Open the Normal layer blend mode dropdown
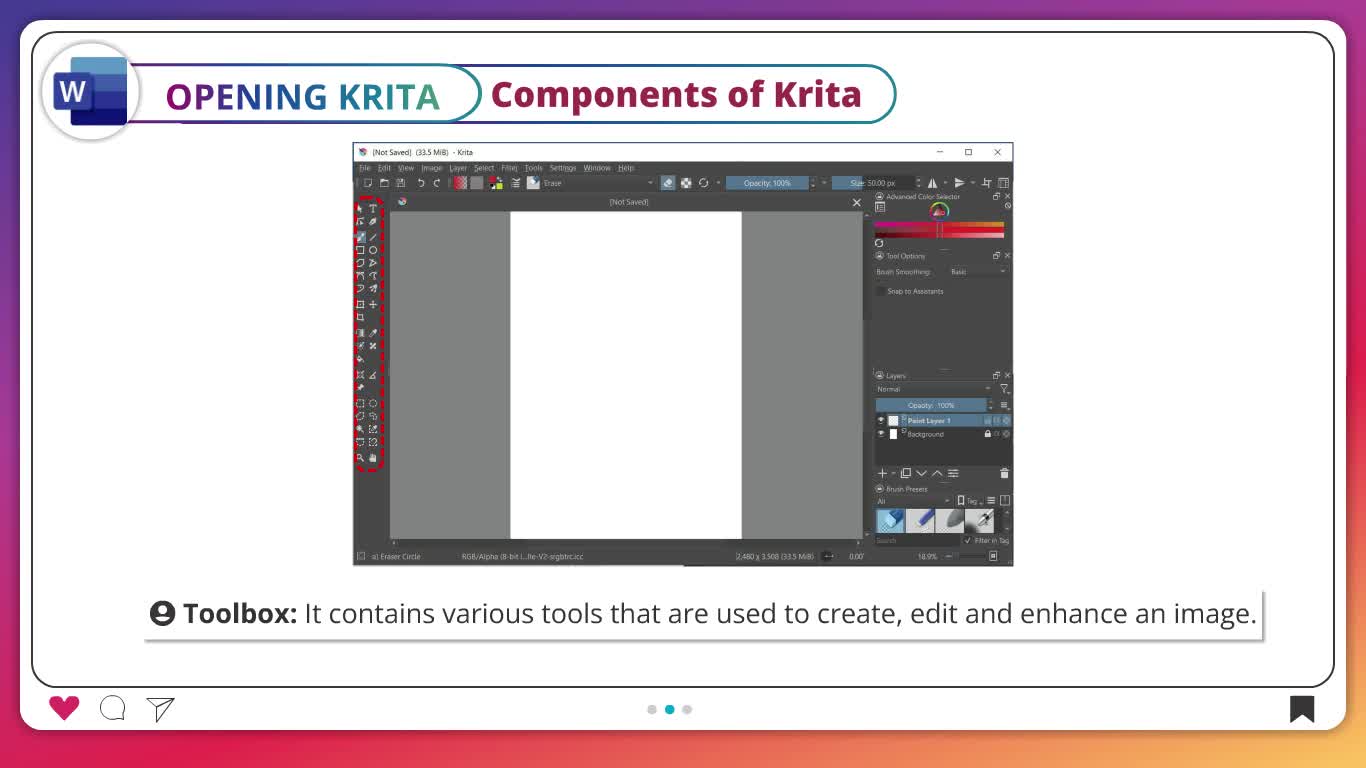The width and height of the screenshot is (1366, 768). pyautogui.click(x=933, y=389)
